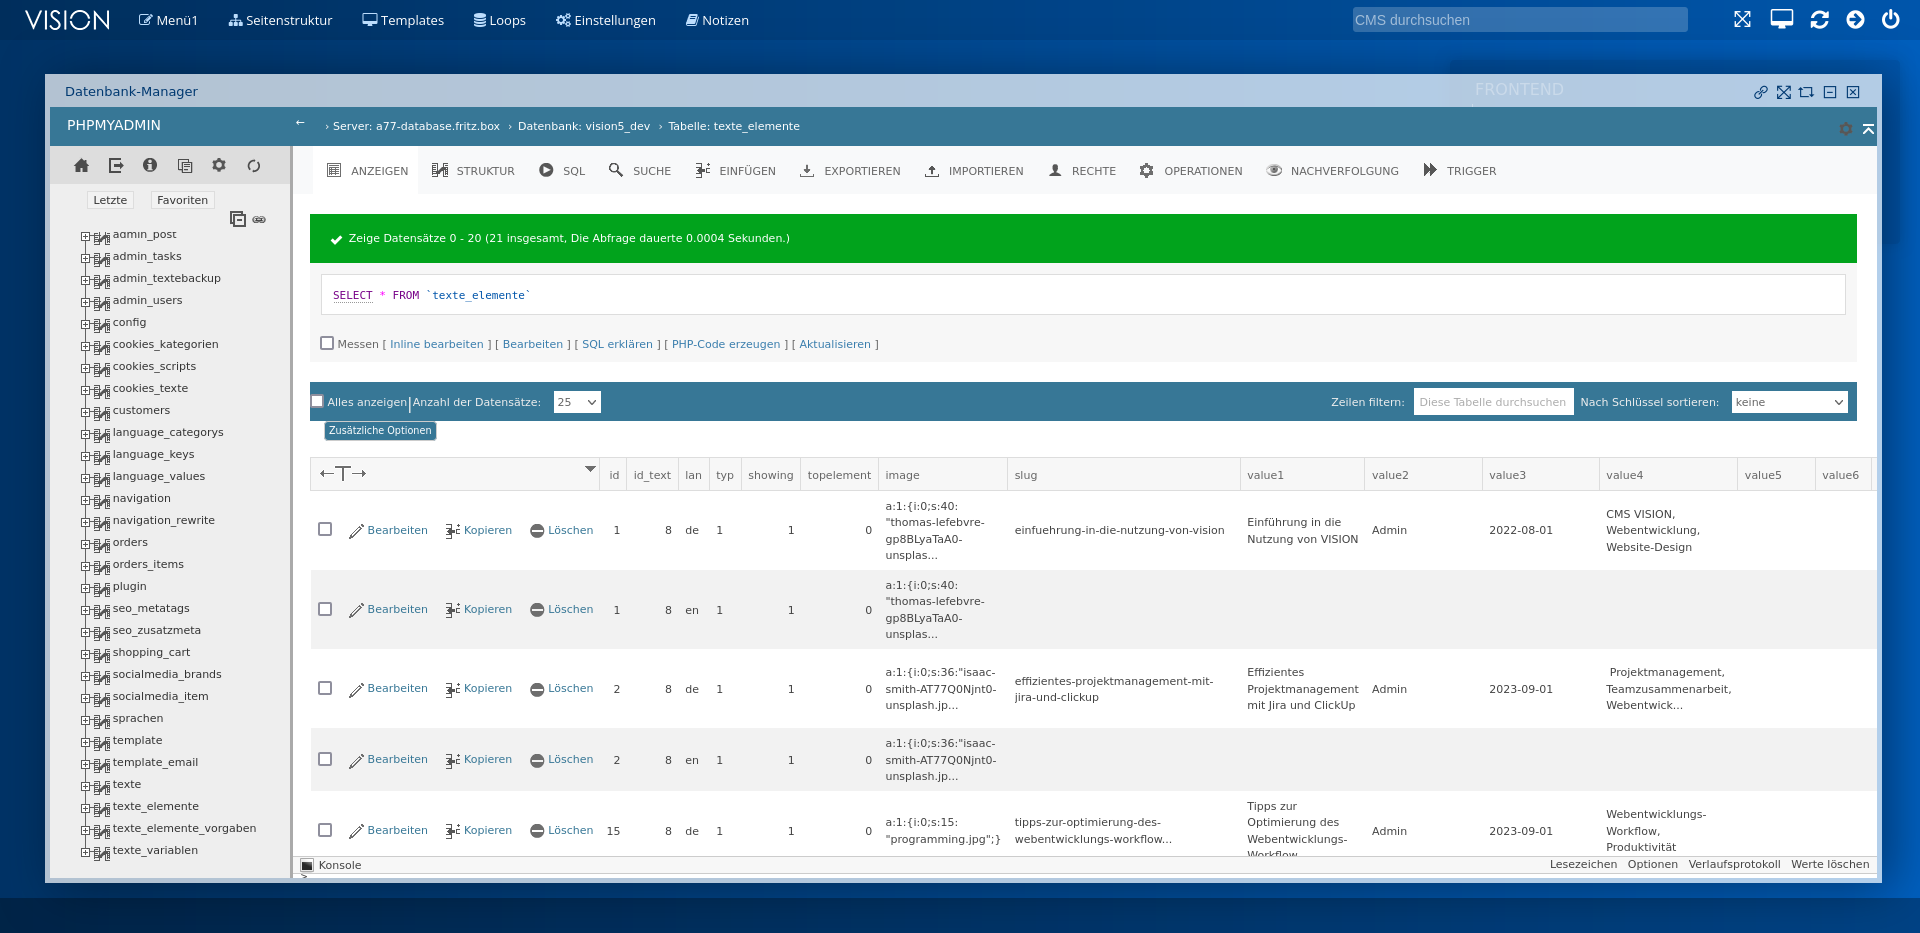1920x933 pixels.
Task: Open the Nach Schlüssel sortieren dropdown
Action: click(x=1788, y=402)
